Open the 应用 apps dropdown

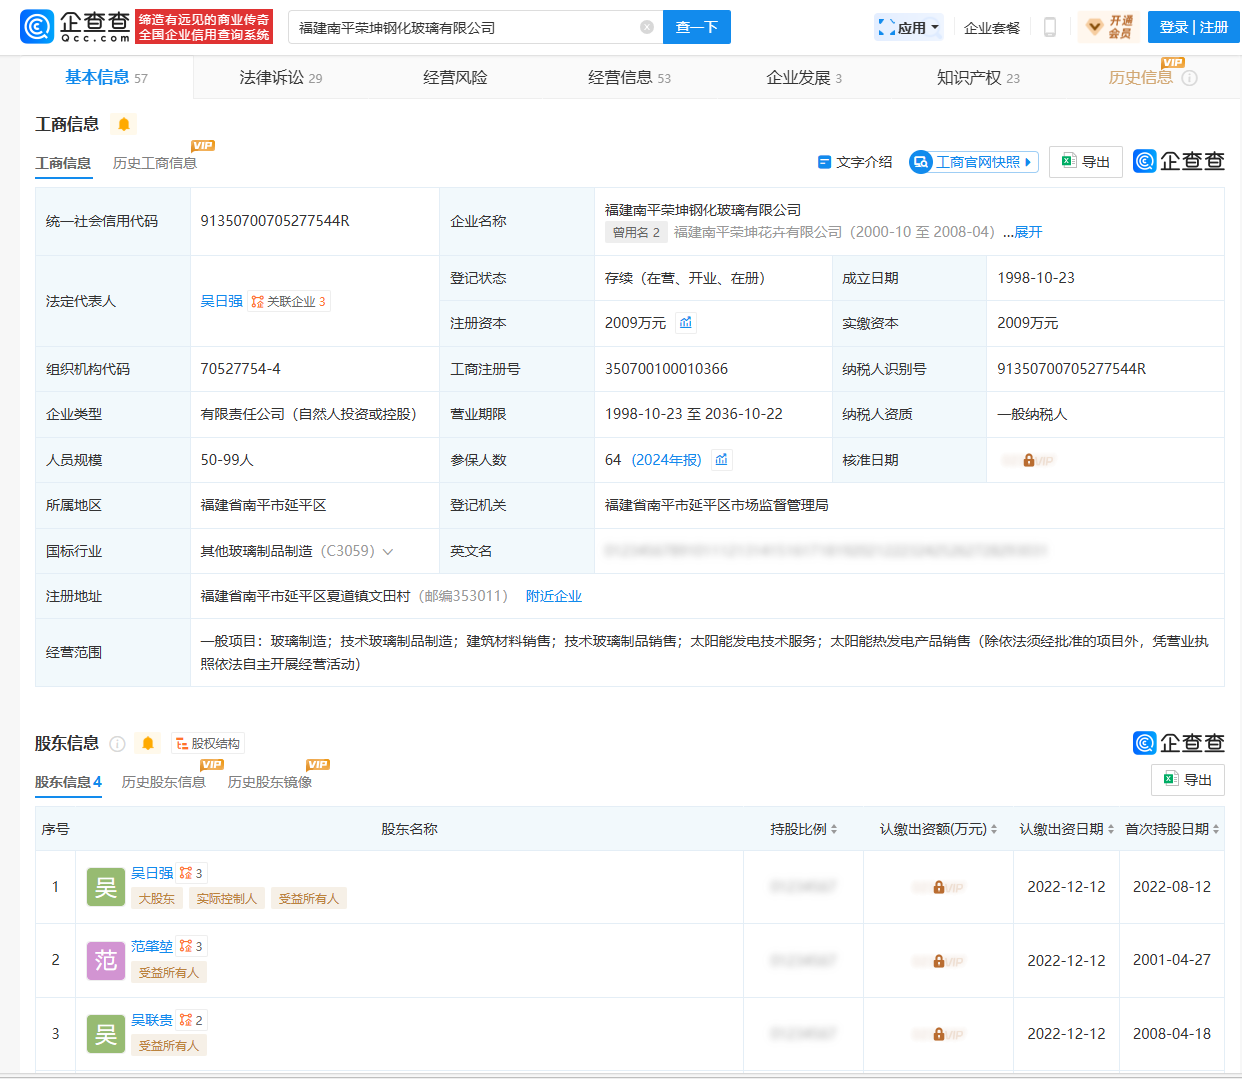(x=909, y=27)
